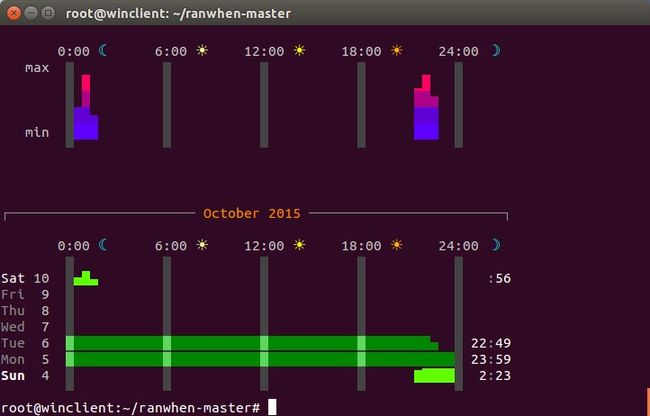Click the '12:00' label under October 2015
Screen dimensions: 650x416
click(x=264, y=246)
